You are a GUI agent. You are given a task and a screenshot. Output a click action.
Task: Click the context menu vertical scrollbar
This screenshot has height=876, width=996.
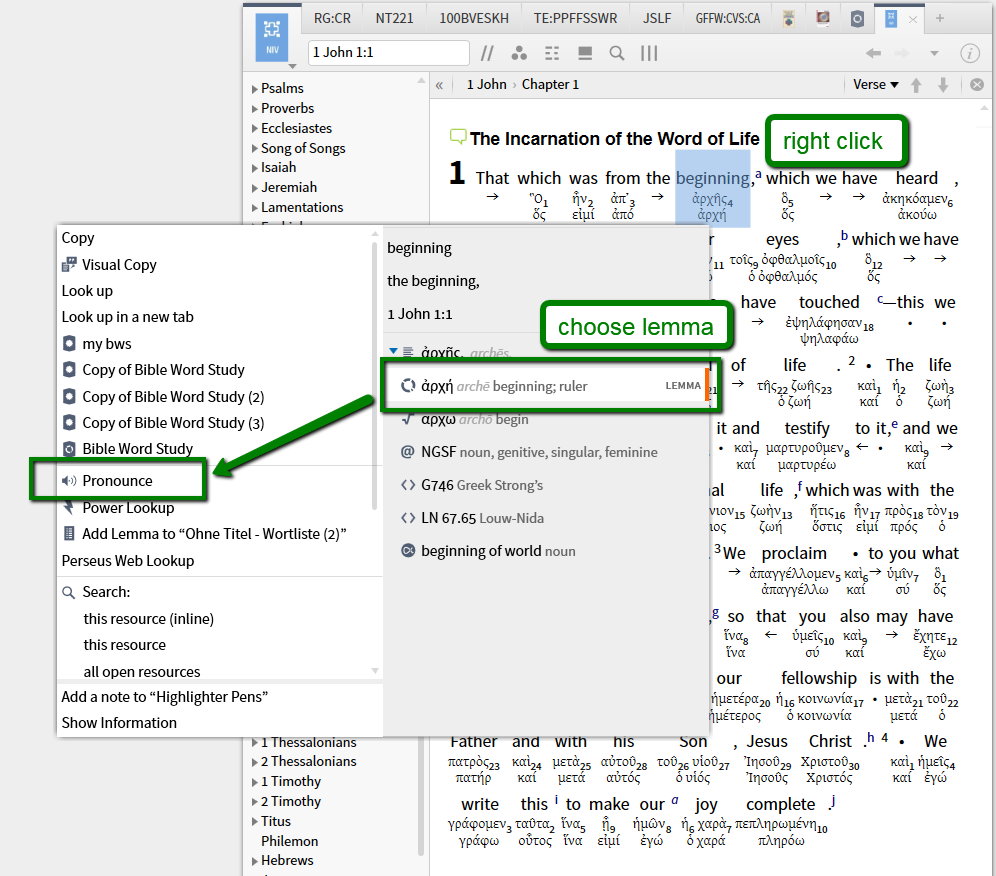(x=375, y=375)
